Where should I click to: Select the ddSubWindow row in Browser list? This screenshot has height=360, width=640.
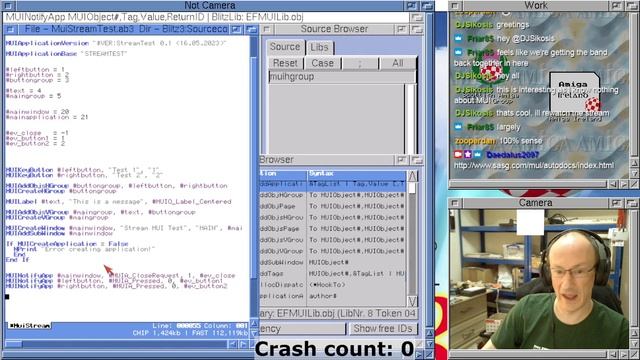333,262
